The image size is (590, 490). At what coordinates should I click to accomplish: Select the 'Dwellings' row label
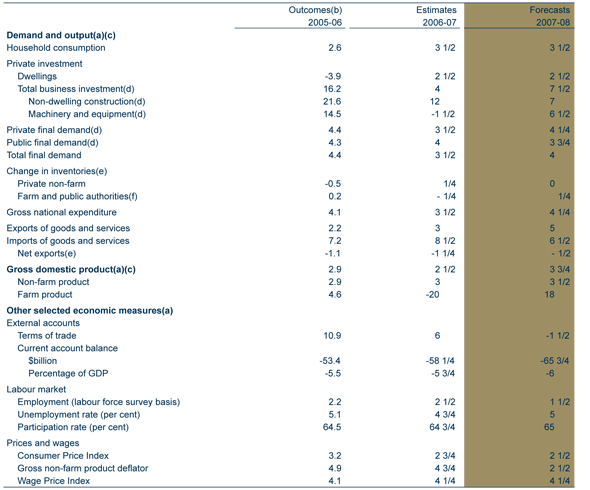[x=37, y=76]
